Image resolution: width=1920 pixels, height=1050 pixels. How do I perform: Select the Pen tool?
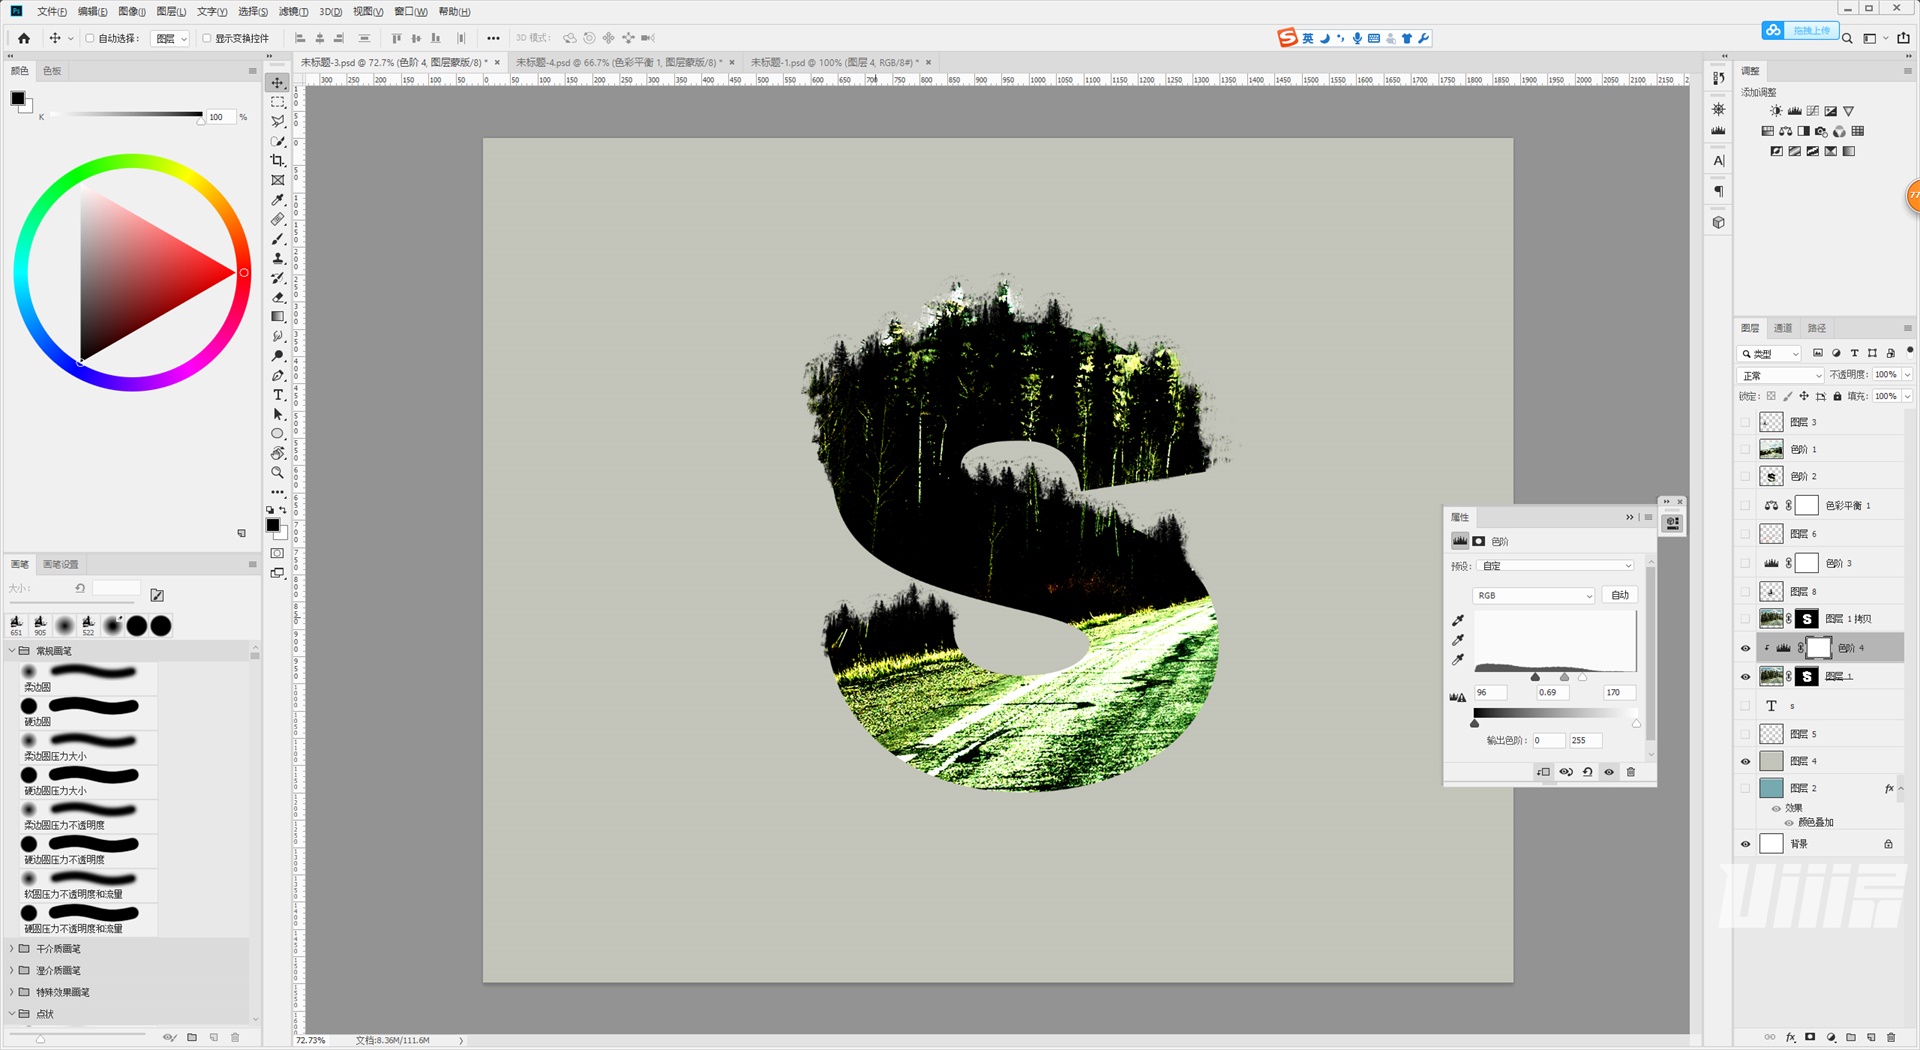(x=278, y=375)
